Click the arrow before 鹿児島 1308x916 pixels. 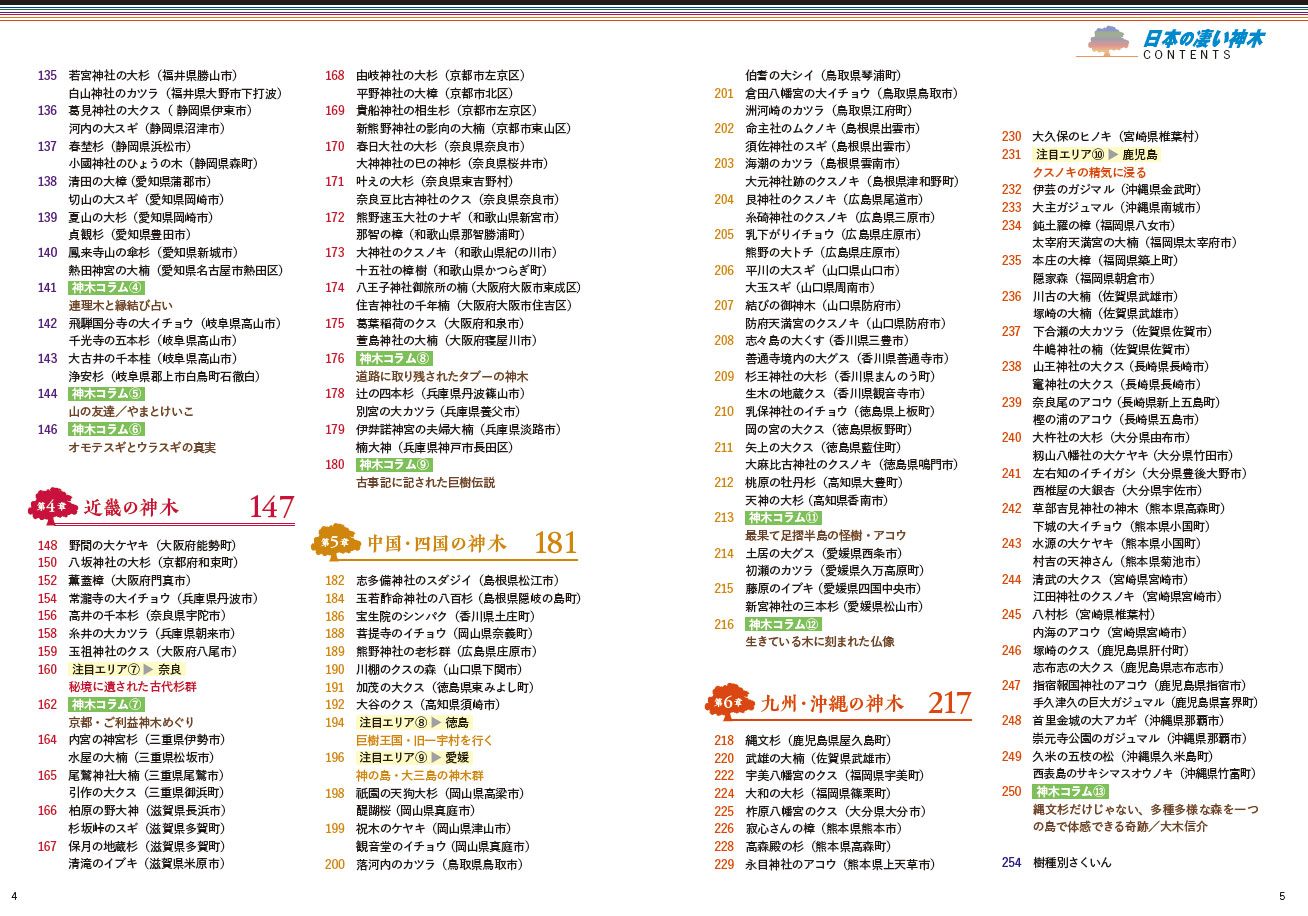(x=1112, y=155)
